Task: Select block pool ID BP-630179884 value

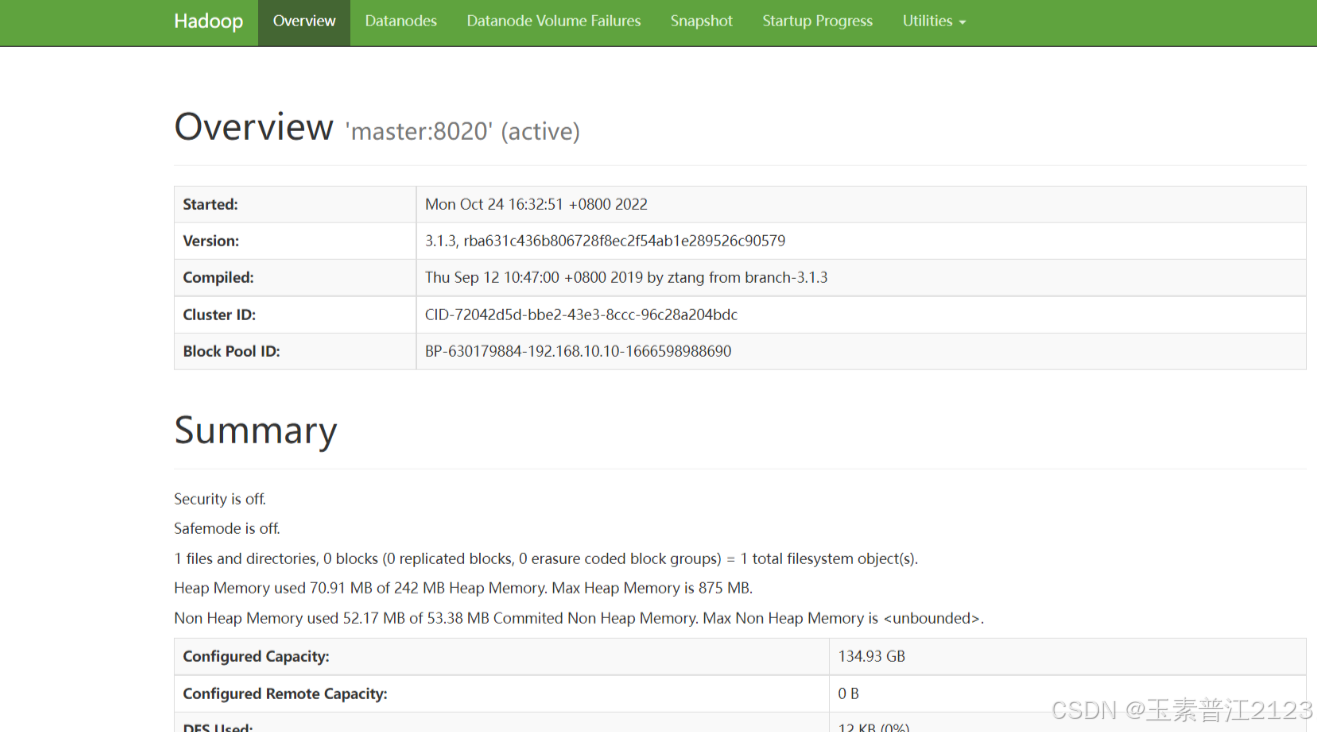Action: (578, 351)
